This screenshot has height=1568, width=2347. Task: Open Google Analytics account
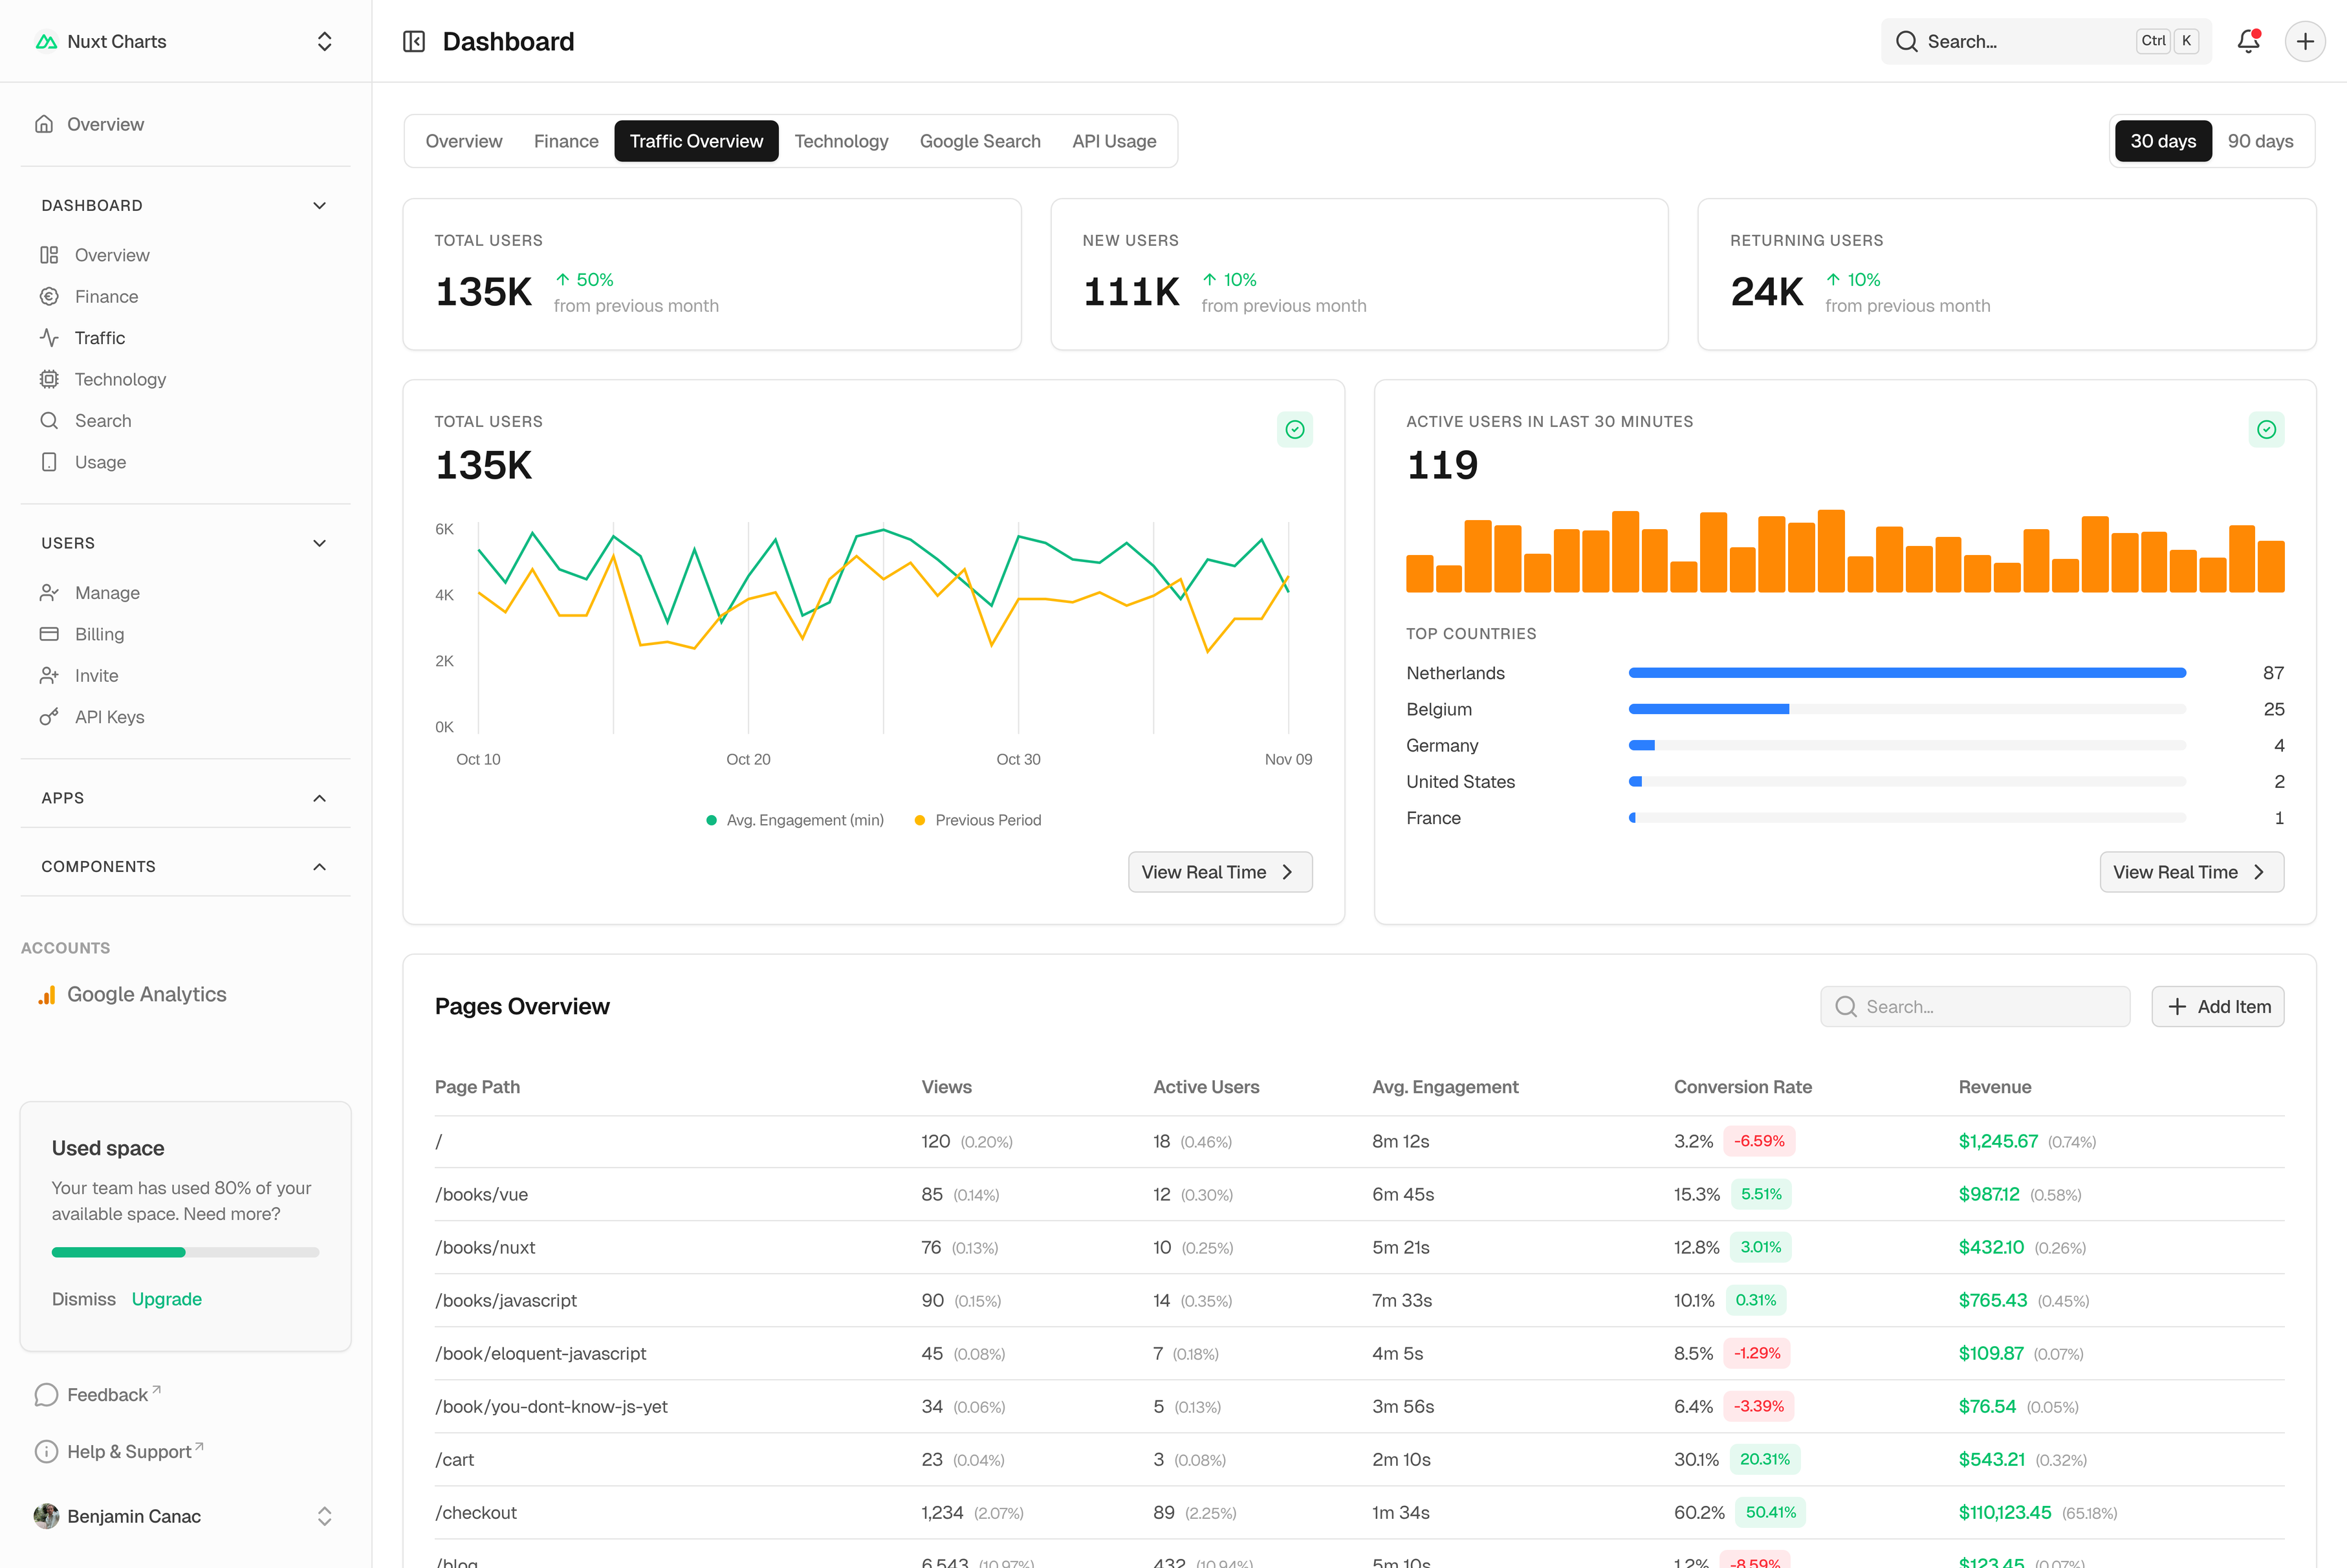point(146,994)
